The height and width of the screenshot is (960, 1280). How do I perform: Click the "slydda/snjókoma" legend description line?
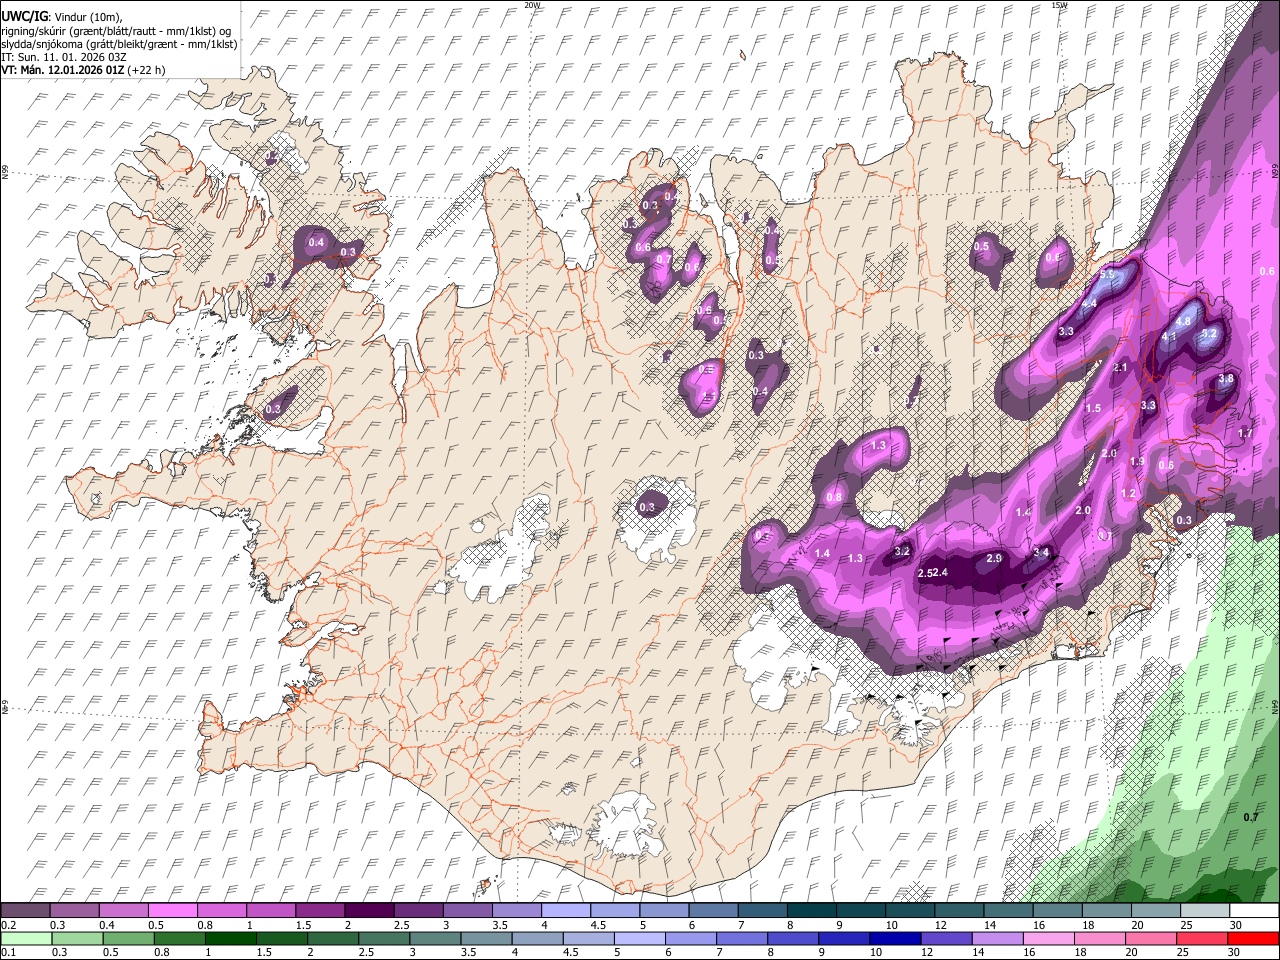[119, 44]
